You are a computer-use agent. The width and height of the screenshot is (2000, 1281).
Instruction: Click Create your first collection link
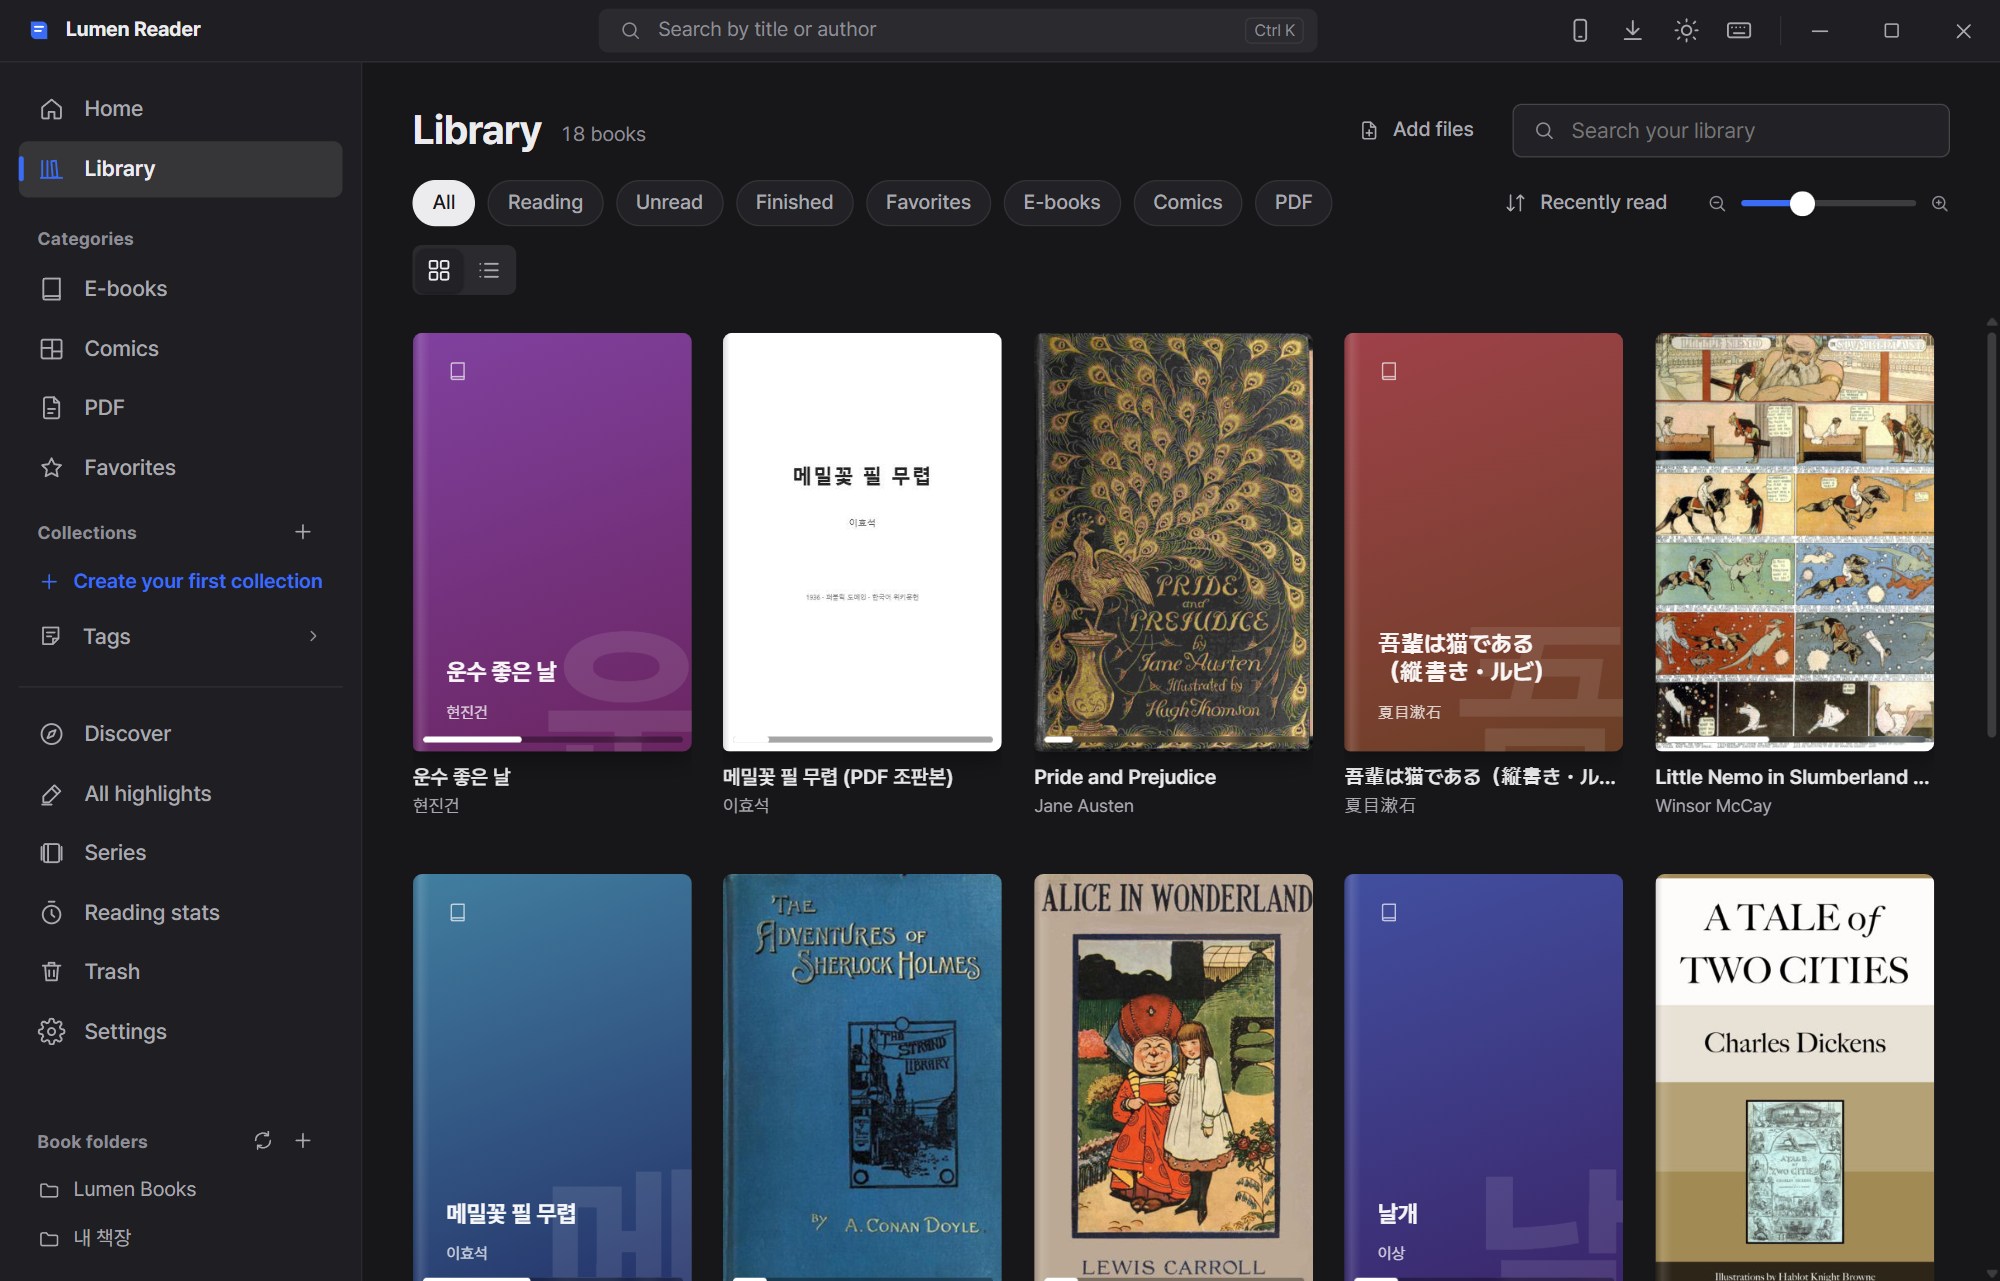pos(181,581)
